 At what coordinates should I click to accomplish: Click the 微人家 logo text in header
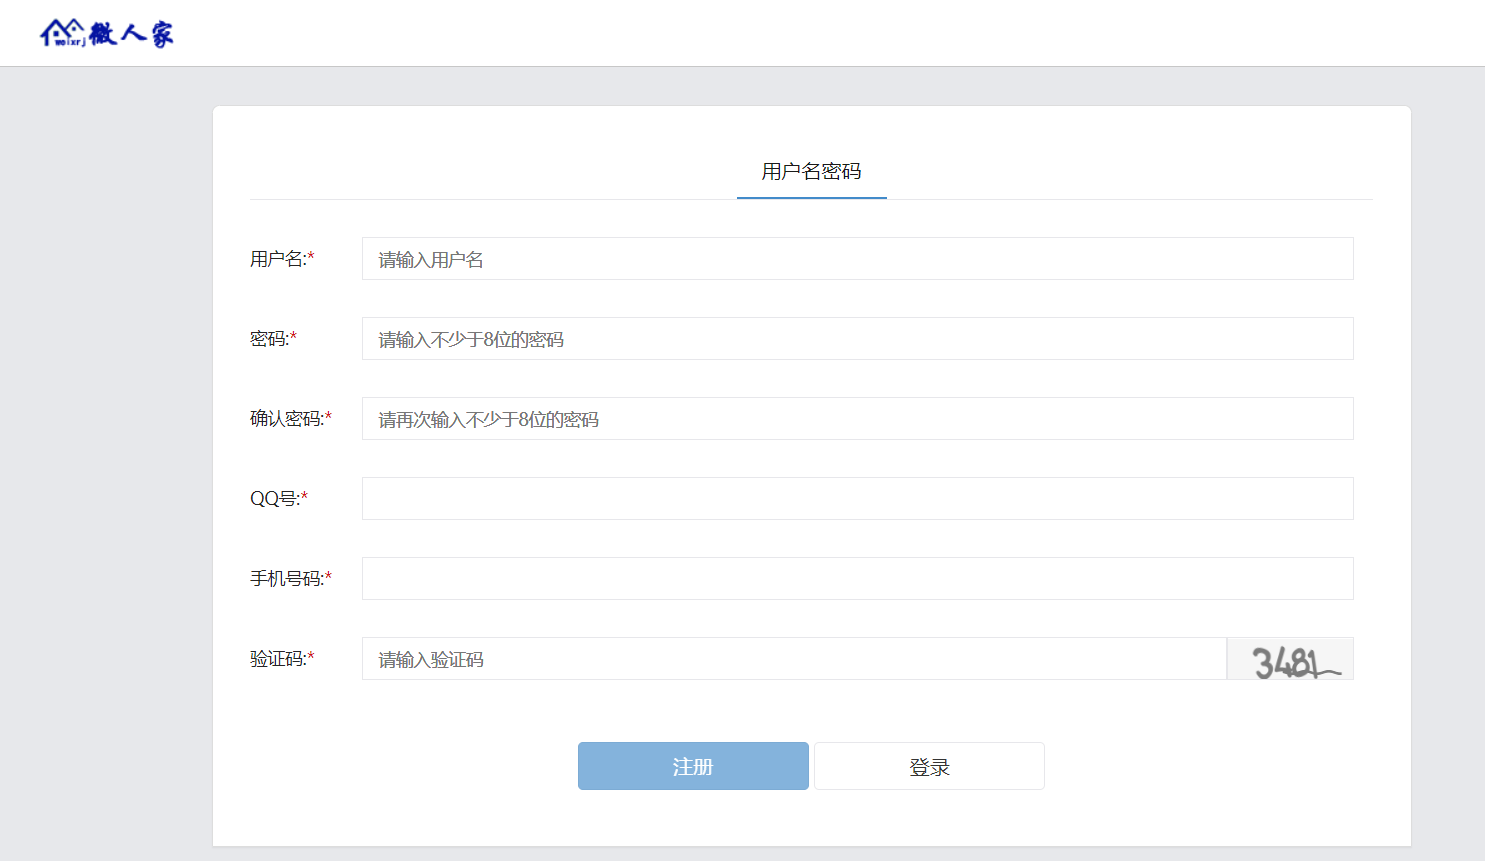point(131,34)
